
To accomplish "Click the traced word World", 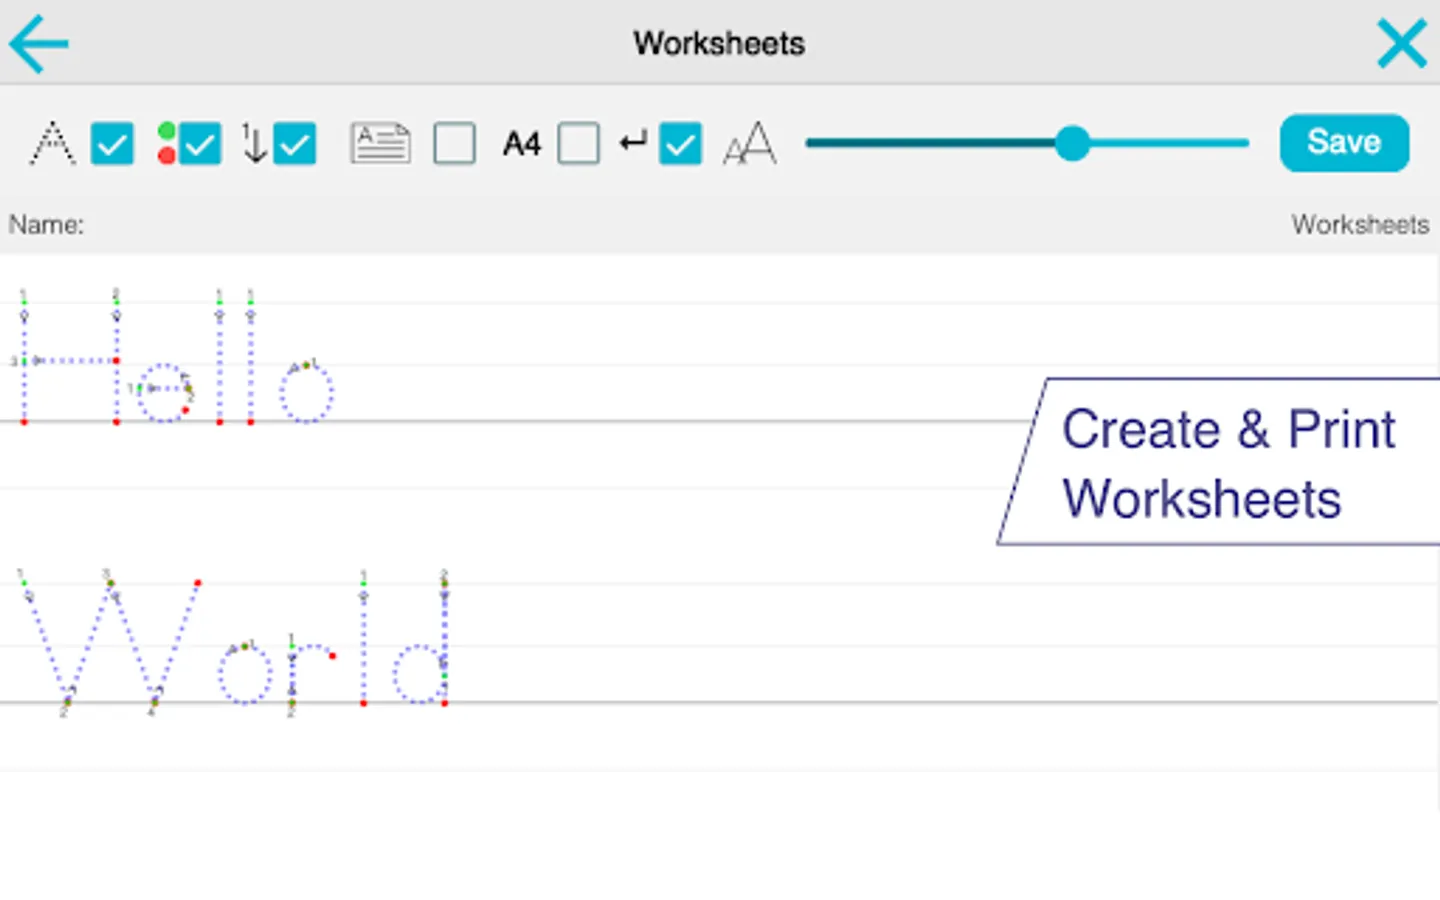I will pos(233,643).
